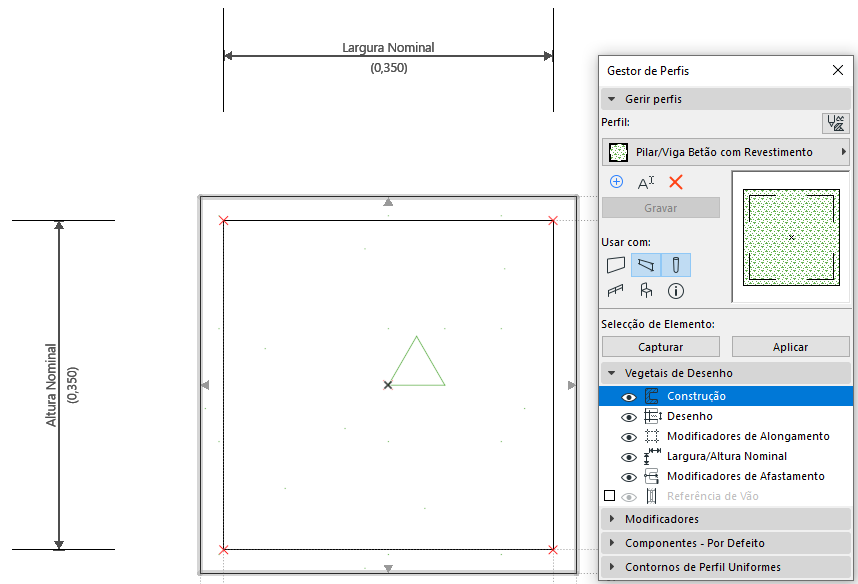Select the Desenho layer row

pyautogui.click(x=726, y=416)
